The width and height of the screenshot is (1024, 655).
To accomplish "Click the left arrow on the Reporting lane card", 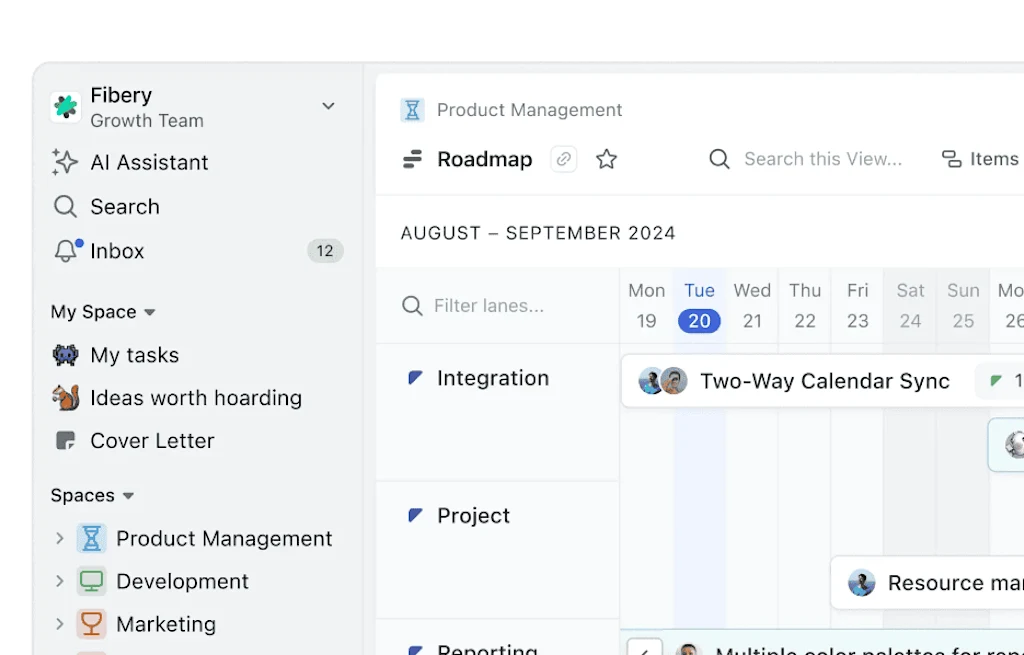I will click(x=645, y=649).
